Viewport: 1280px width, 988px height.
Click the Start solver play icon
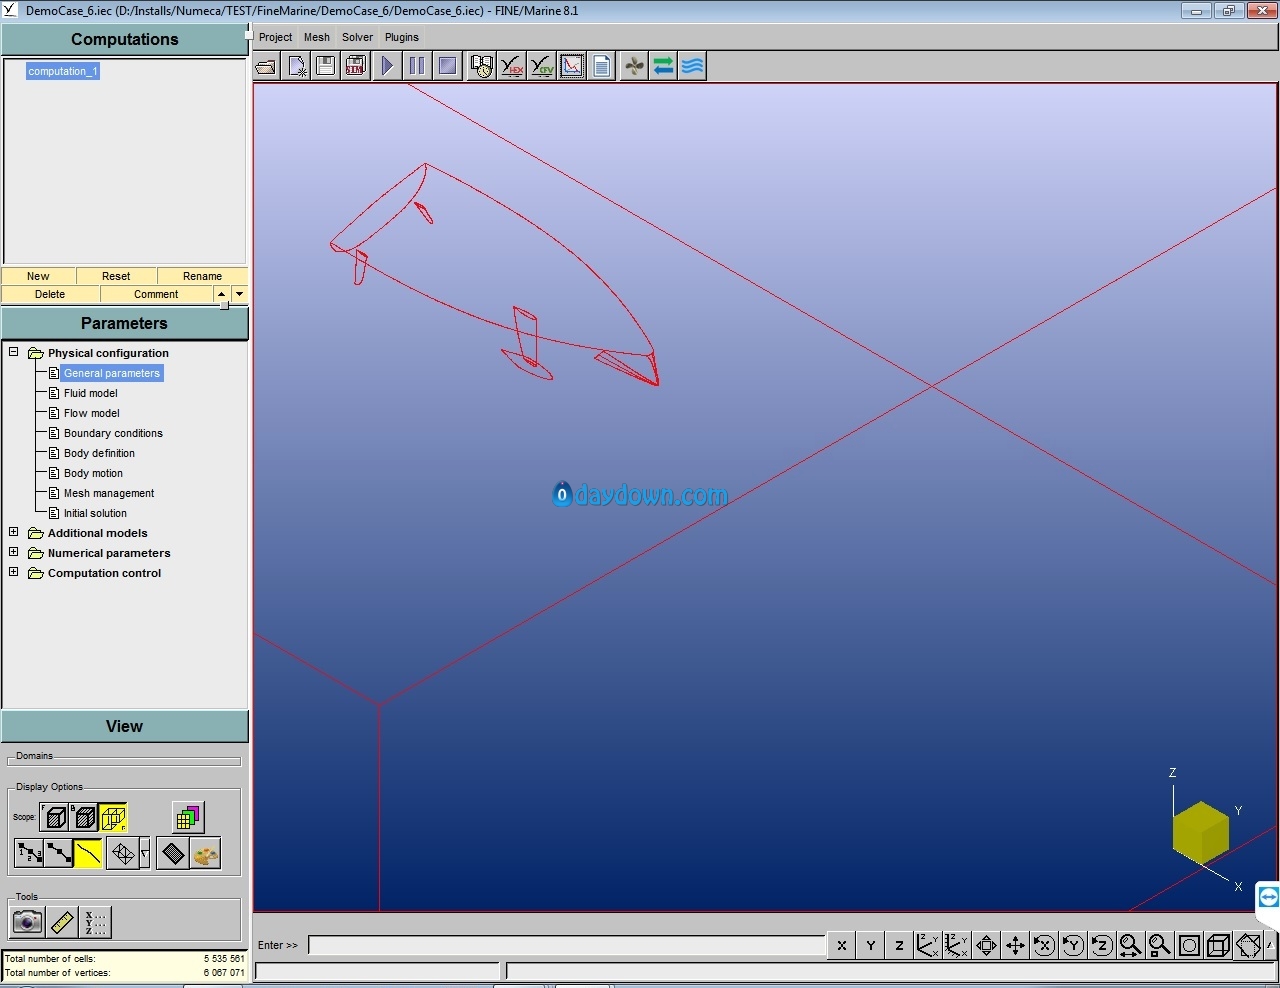coord(387,66)
